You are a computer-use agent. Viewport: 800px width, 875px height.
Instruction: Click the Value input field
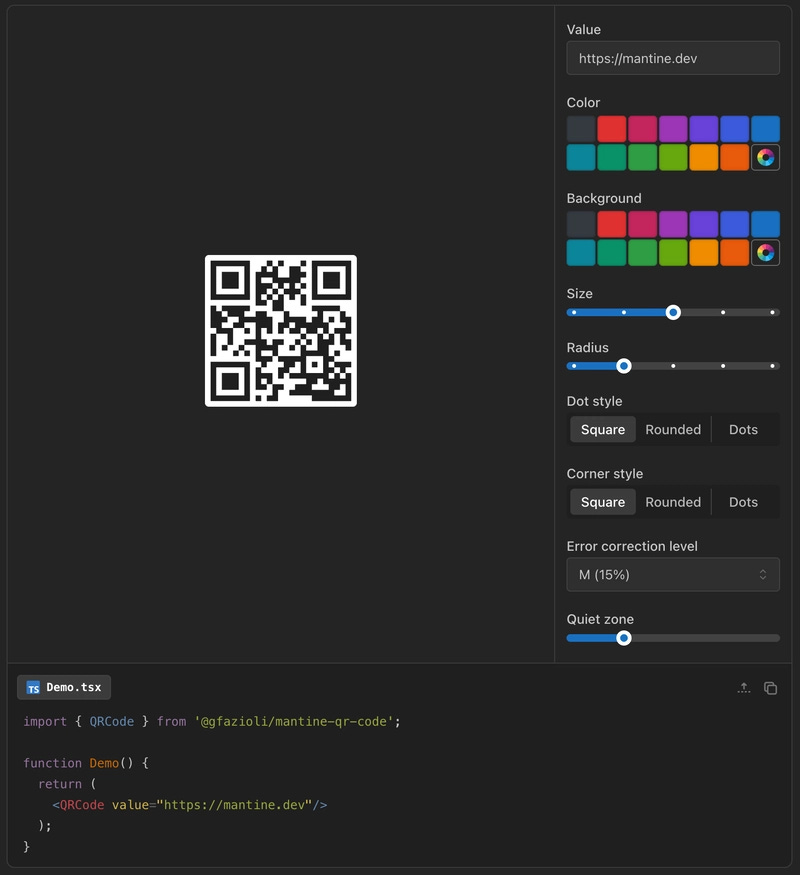coord(672,57)
